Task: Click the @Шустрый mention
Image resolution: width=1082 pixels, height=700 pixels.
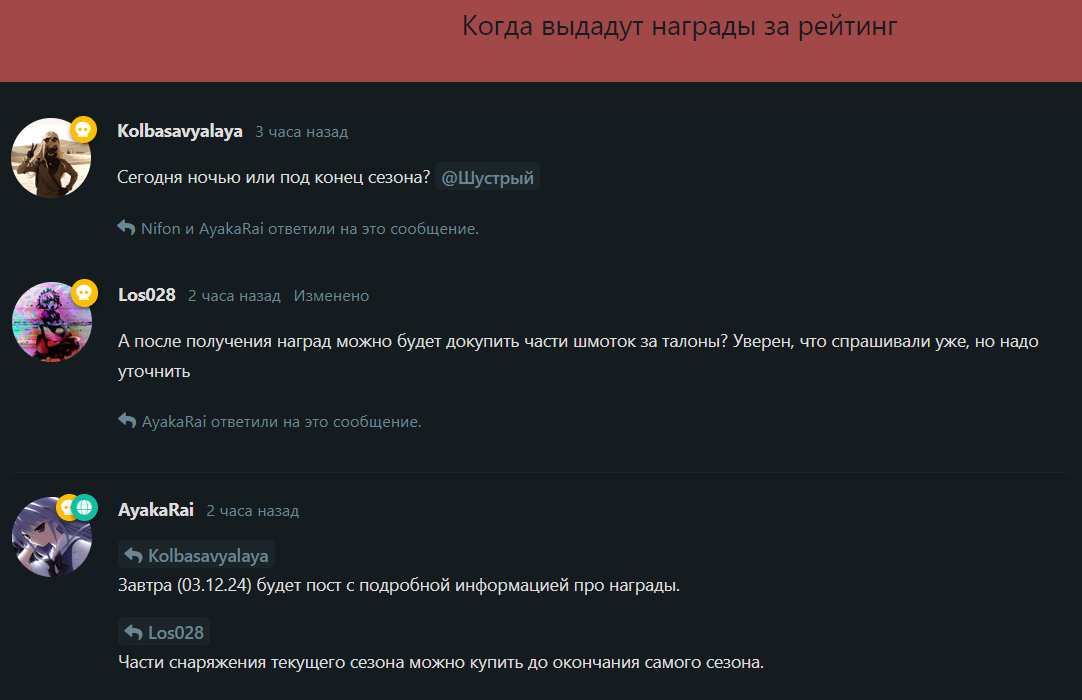Action: 487,177
